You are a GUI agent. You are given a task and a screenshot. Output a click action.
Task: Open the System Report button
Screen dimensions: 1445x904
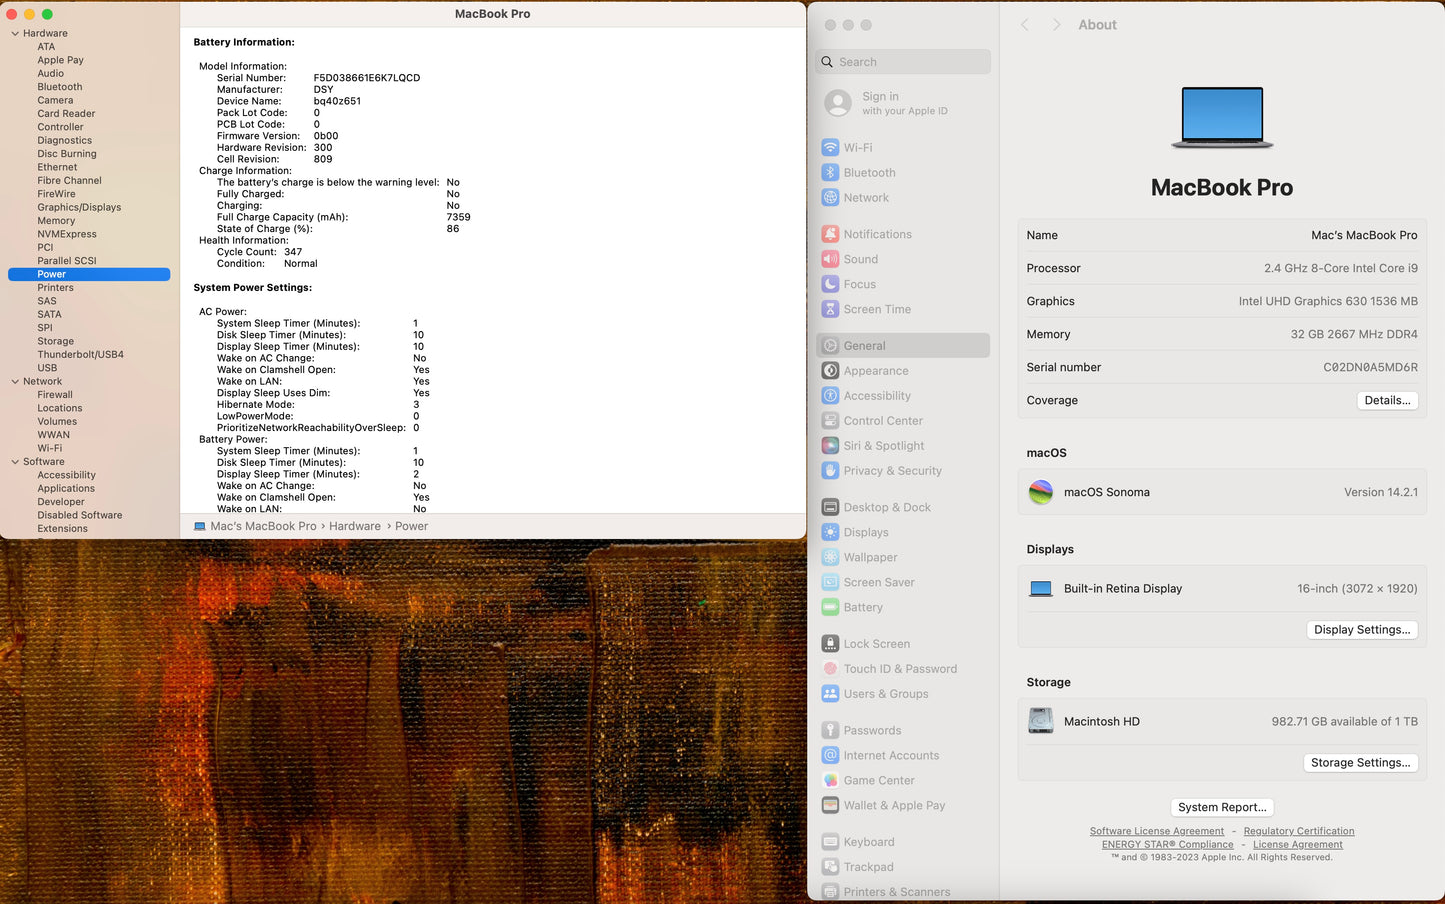point(1221,807)
